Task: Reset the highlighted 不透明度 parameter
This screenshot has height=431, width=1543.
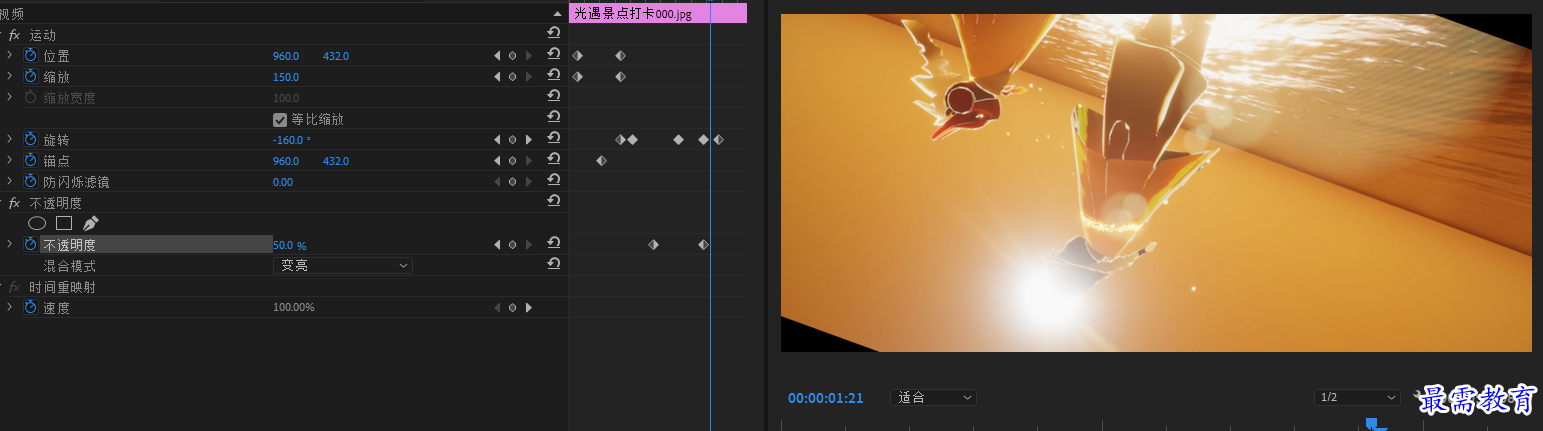Action: tap(553, 244)
